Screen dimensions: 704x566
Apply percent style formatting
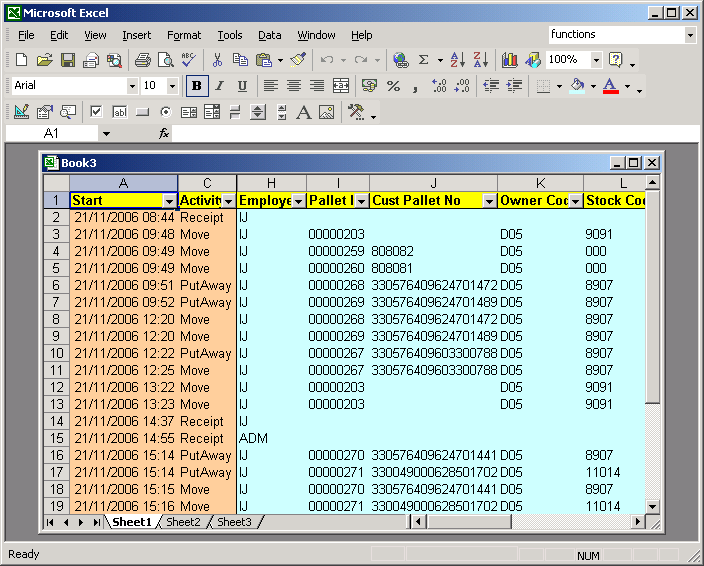[393, 86]
